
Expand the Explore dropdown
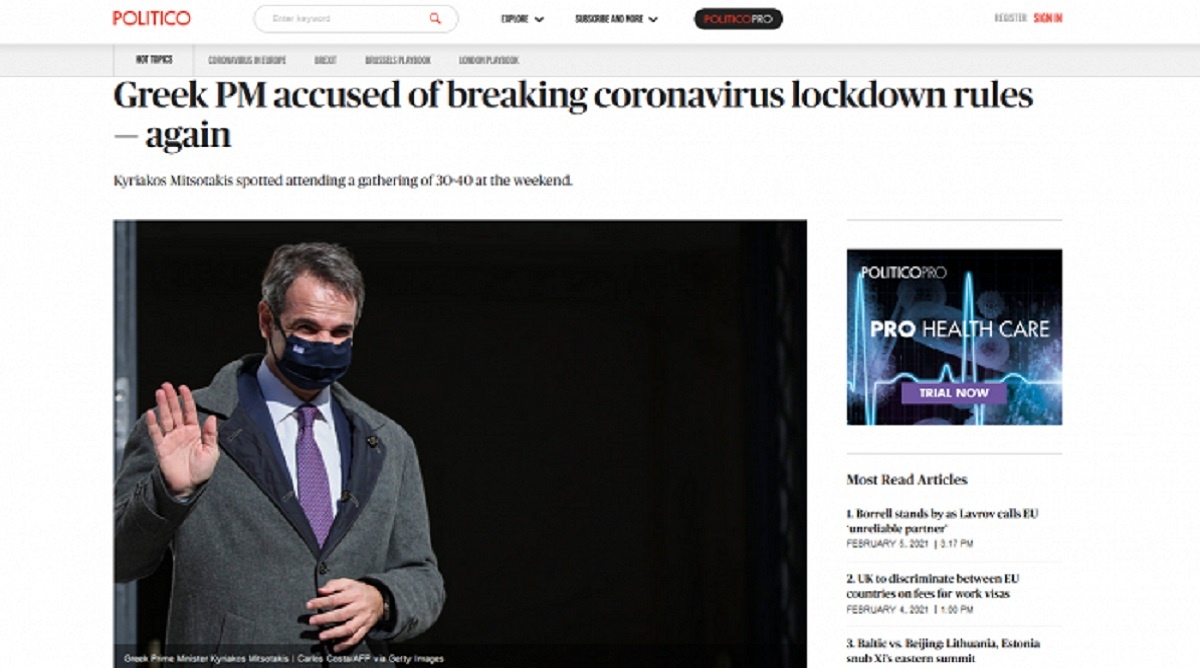click(x=522, y=19)
